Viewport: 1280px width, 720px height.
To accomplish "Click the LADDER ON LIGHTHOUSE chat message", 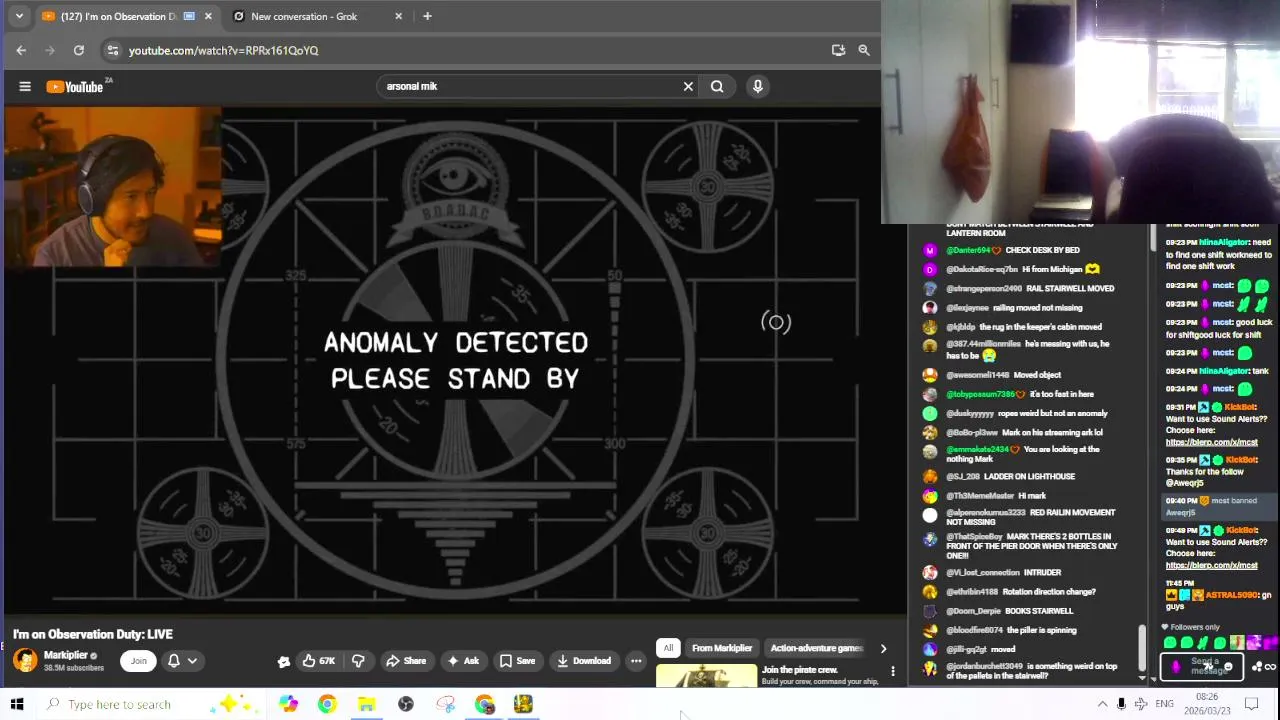I will pyautogui.click(x=1030, y=477).
